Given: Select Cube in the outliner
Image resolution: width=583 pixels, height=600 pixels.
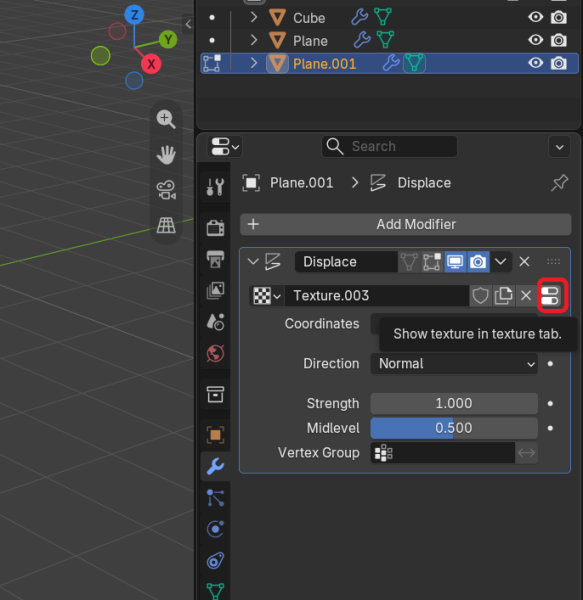Looking at the screenshot, I should (309, 18).
